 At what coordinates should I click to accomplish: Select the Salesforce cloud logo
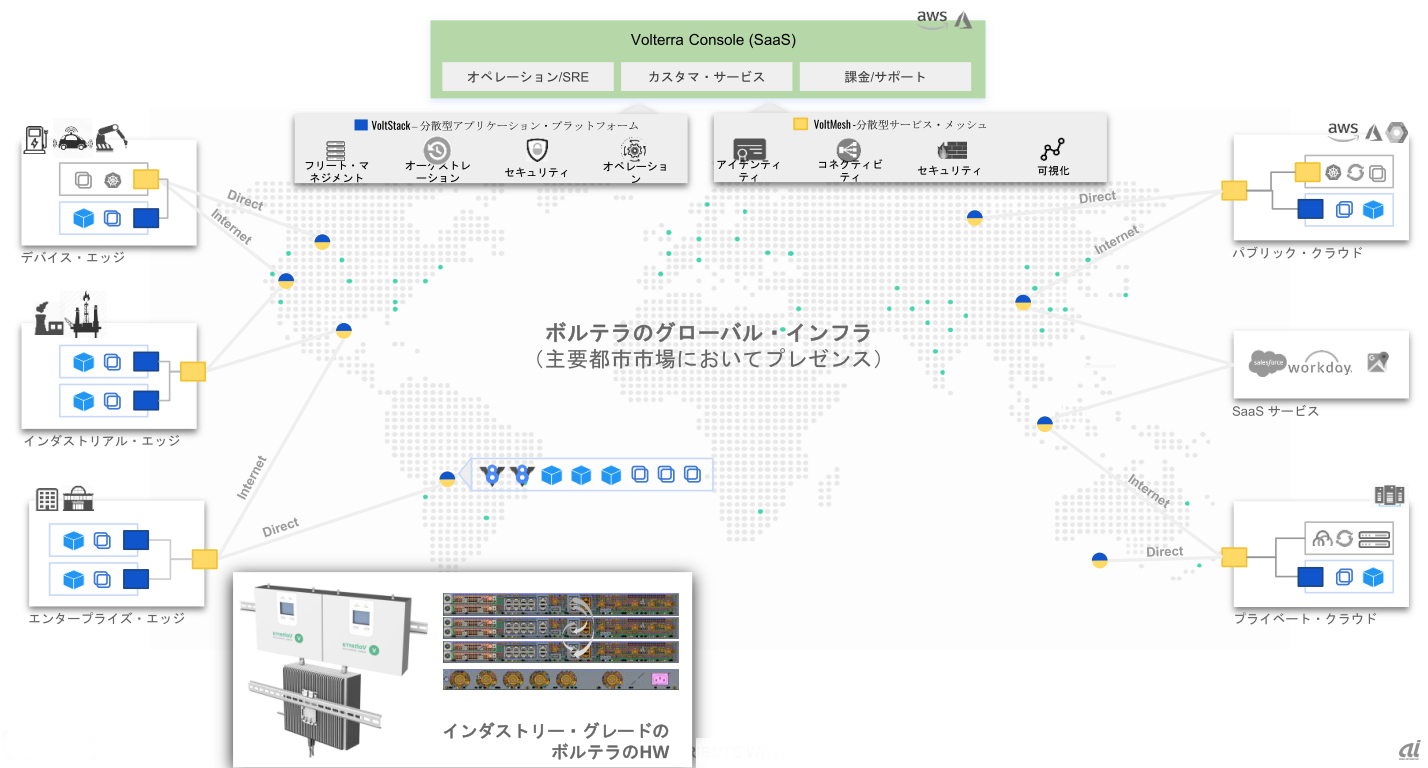(1266, 363)
